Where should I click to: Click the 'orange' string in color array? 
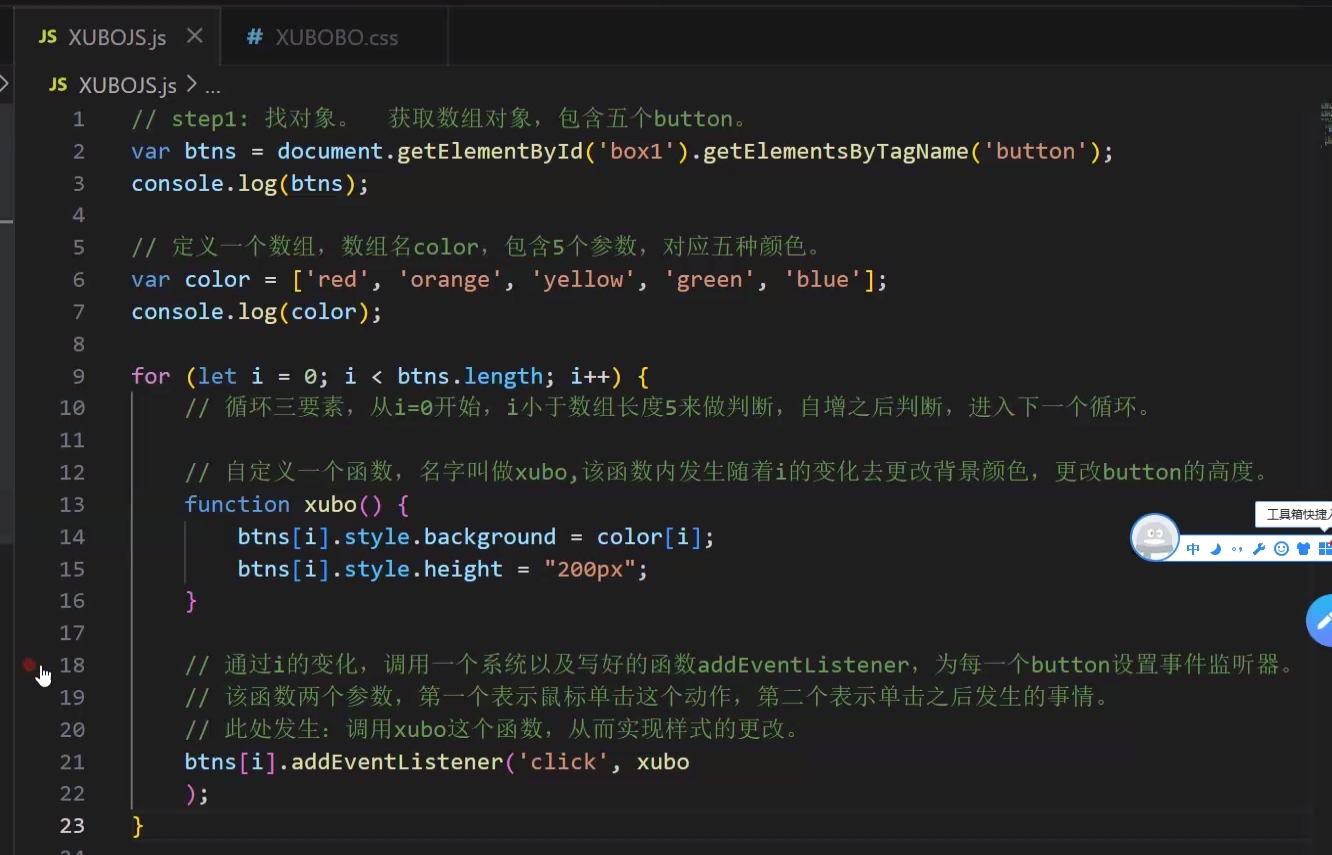(450, 280)
